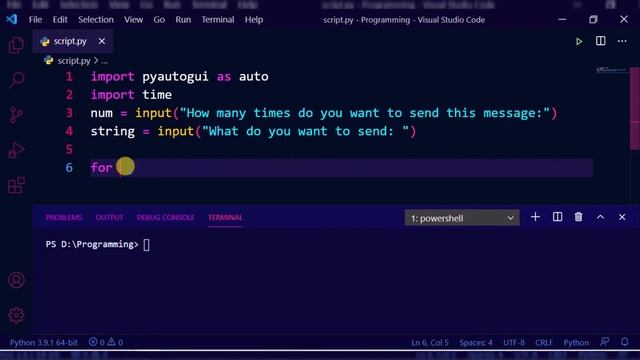Change encoding via UTF-8
This screenshot has height=360, width=640.
coord(514,342)
